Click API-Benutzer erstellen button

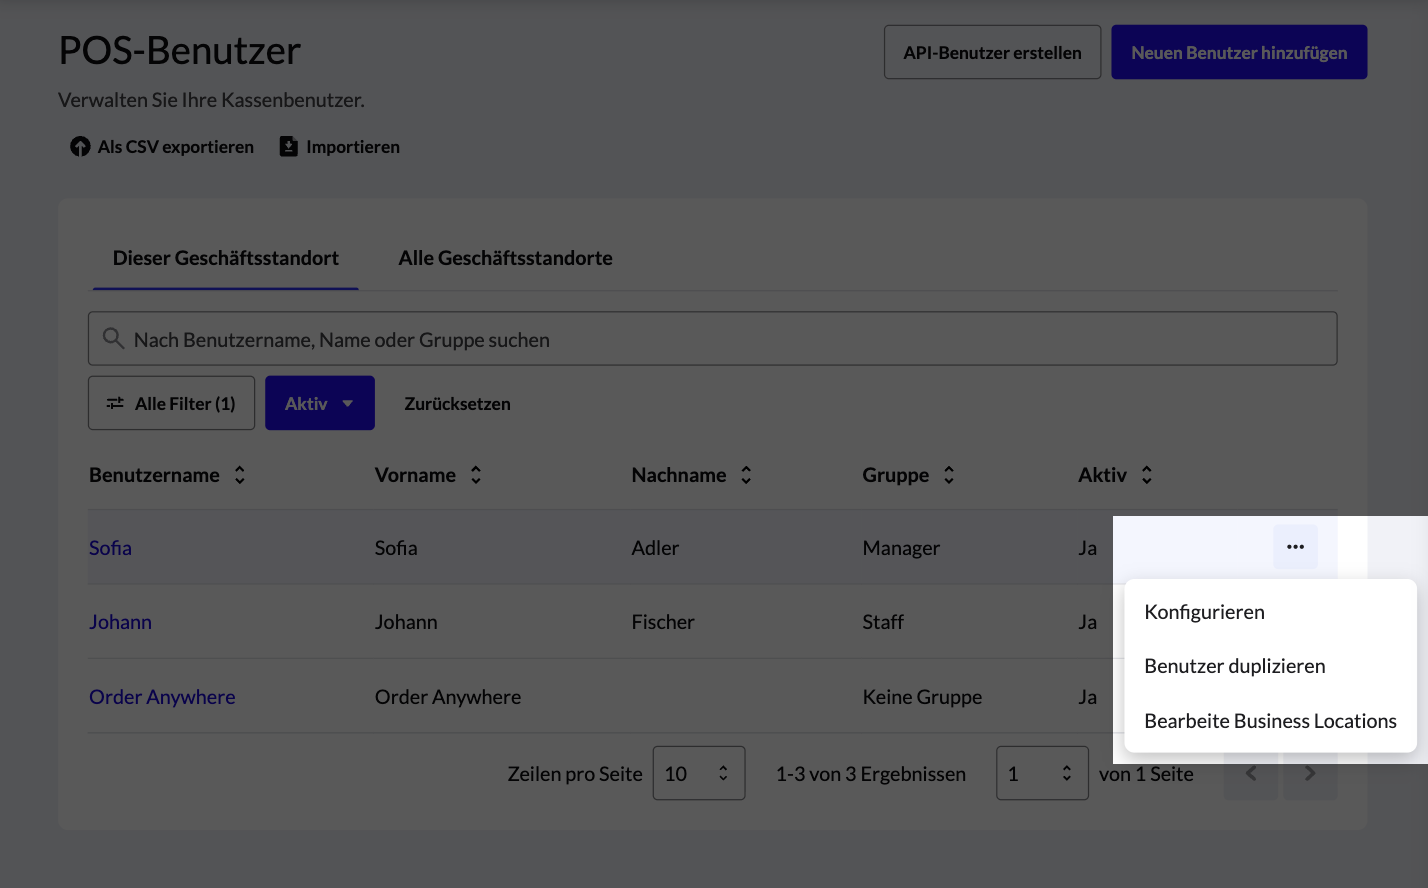(992, 52)
